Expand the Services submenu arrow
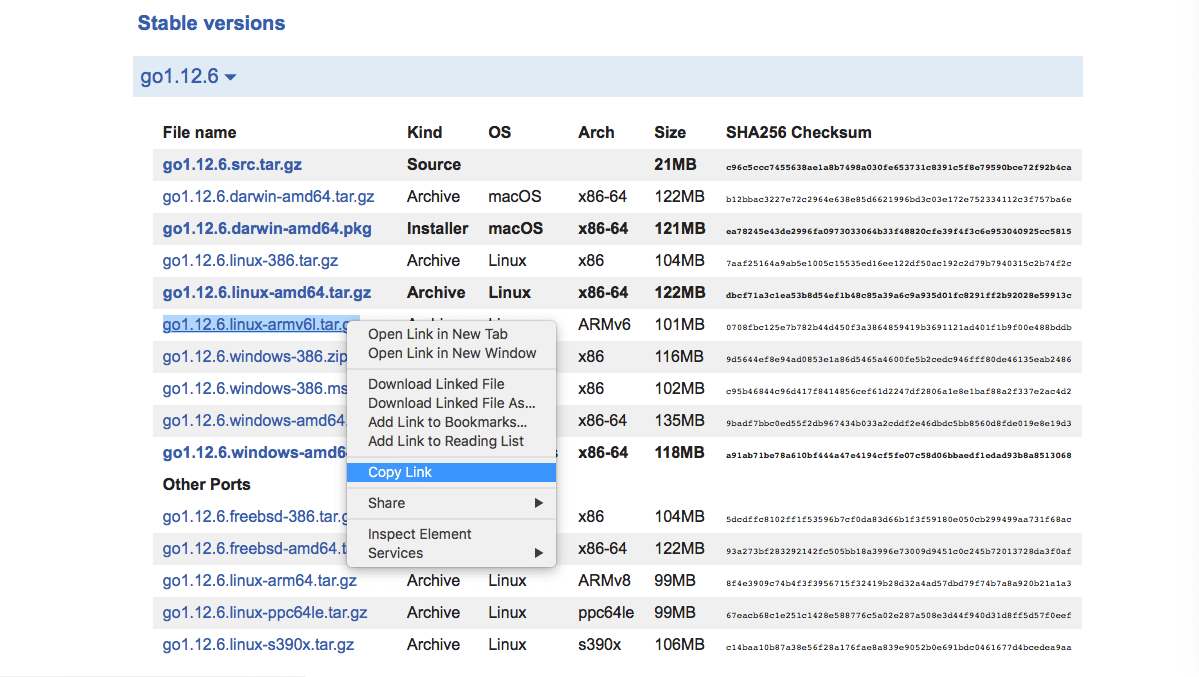Viewport: 1199px width, 677px height. pyautogui.click(x=538, y=552)
